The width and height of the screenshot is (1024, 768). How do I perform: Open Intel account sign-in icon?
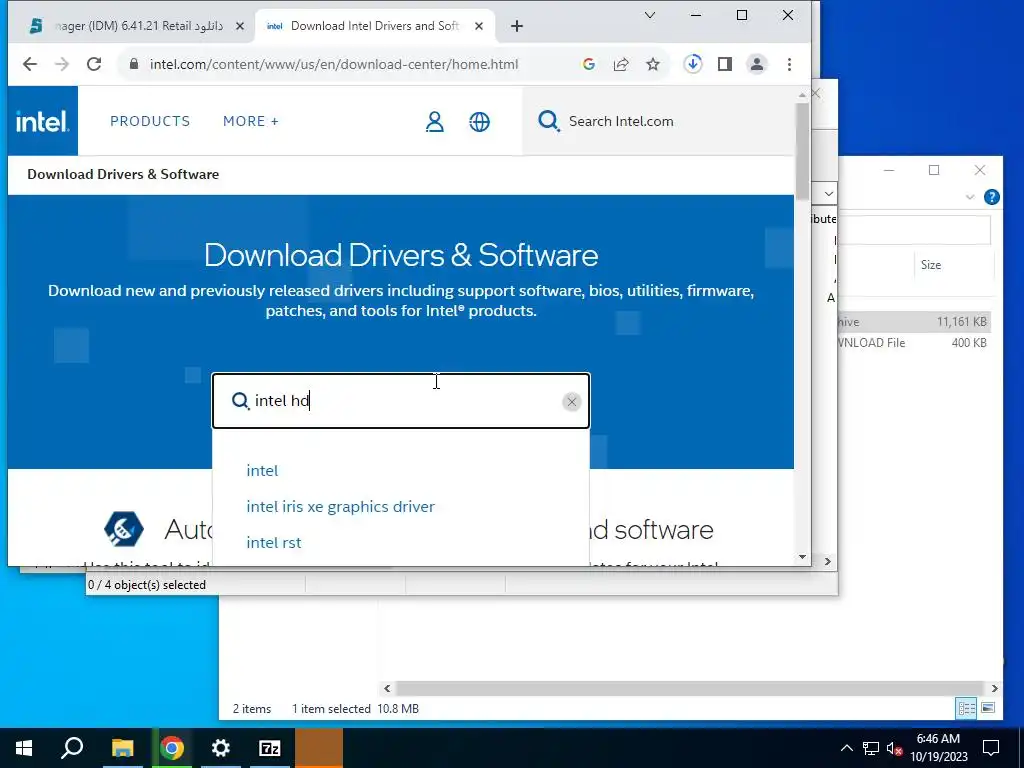(x=435, y=121)
